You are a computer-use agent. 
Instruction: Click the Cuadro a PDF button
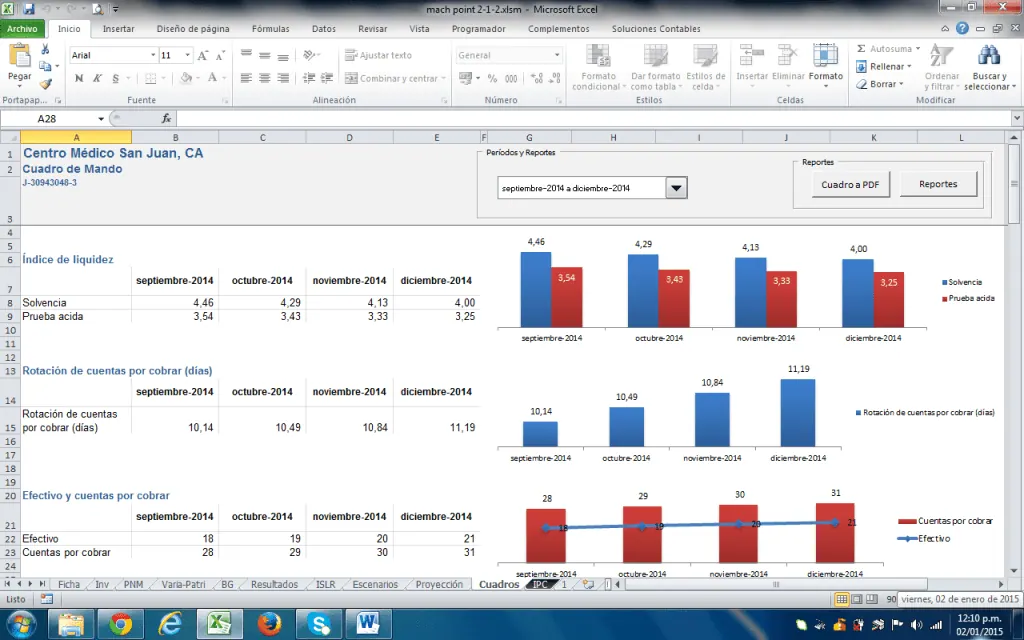click(x=850, y=185)
